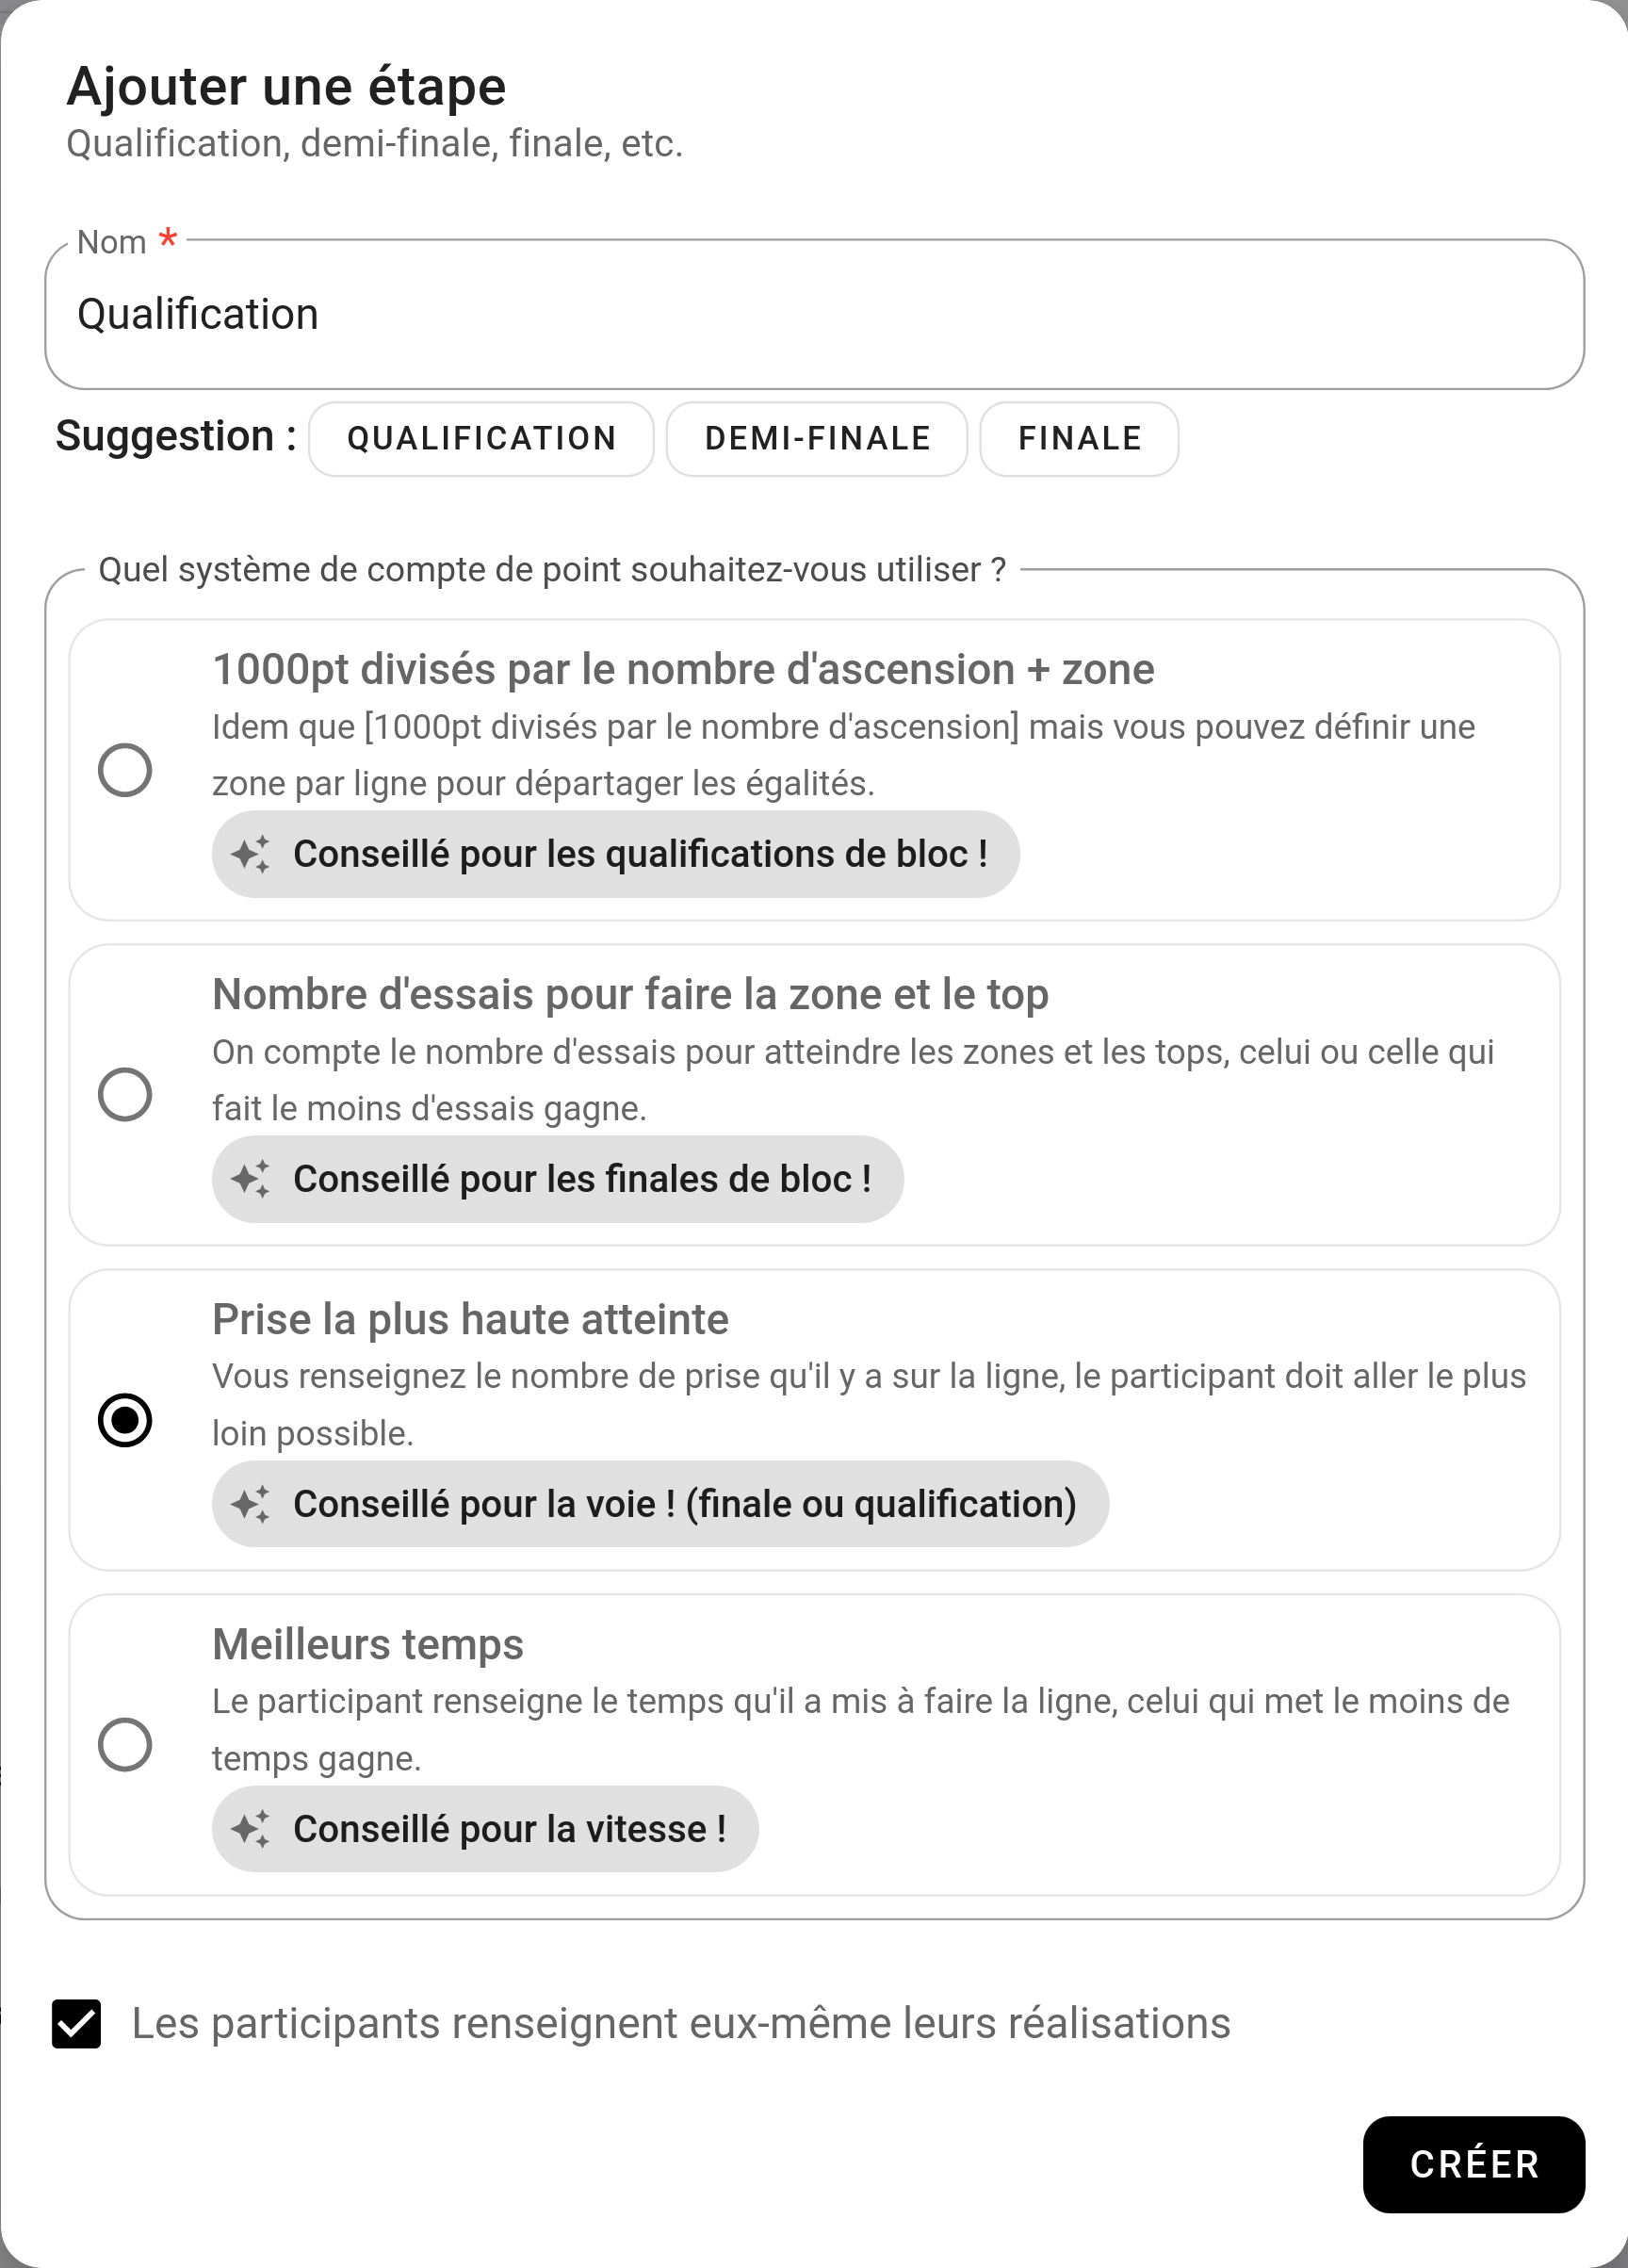Click sparkle icon on vitesse recommendation chip
The width and height of the screenshot is (1628, 2268).
(250, 1829)
